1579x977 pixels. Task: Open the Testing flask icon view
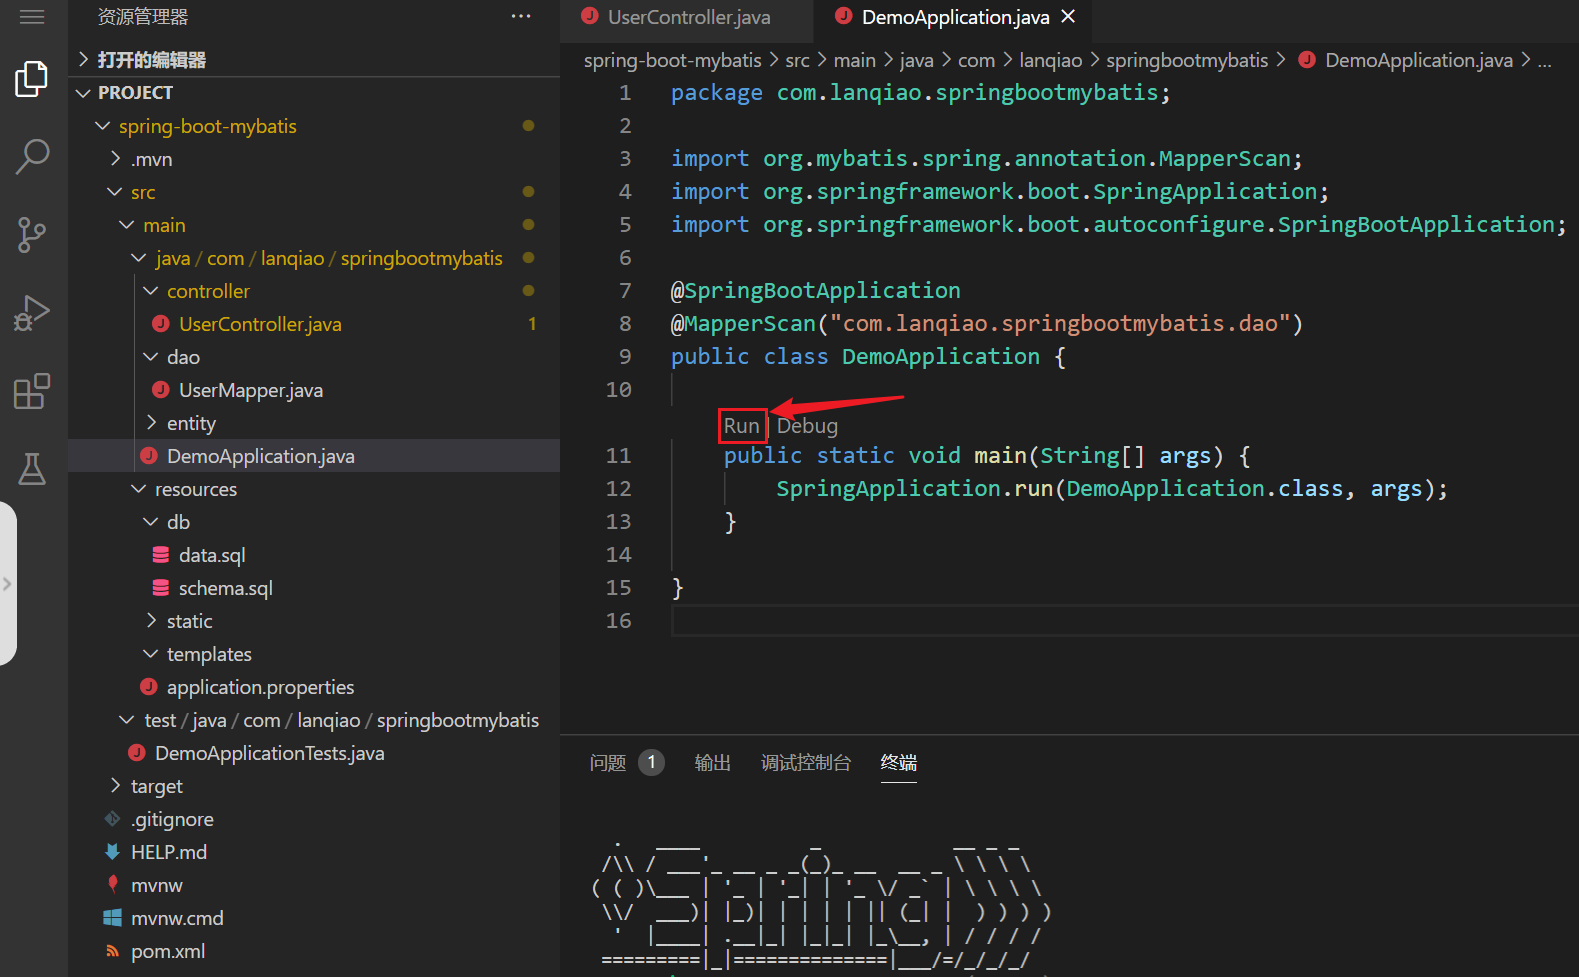[x=32, y=468]
